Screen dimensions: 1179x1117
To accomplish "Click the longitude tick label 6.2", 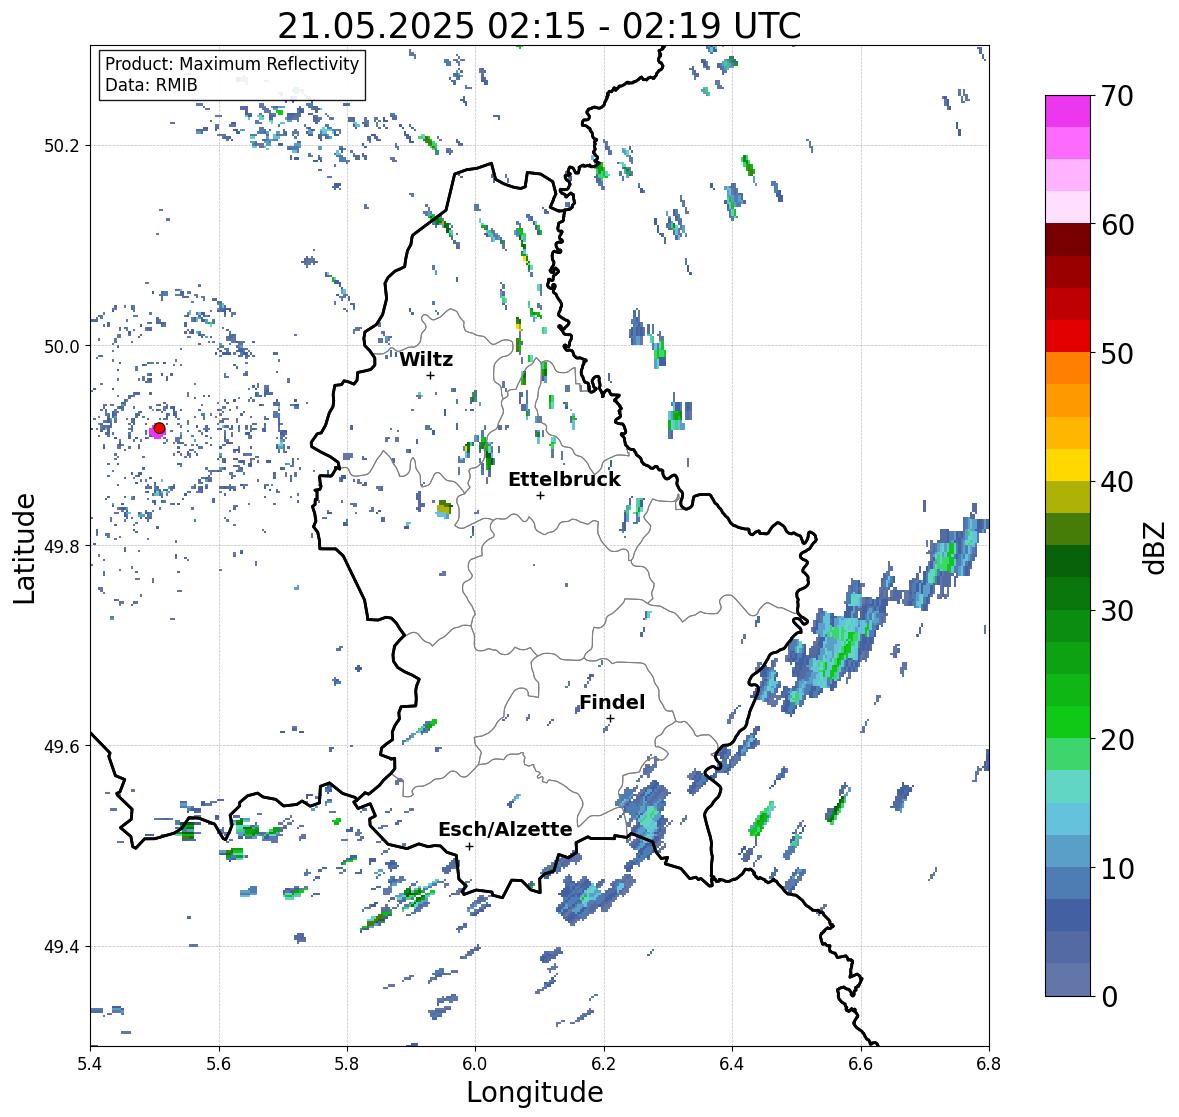I will click(x=604, y=1064).
